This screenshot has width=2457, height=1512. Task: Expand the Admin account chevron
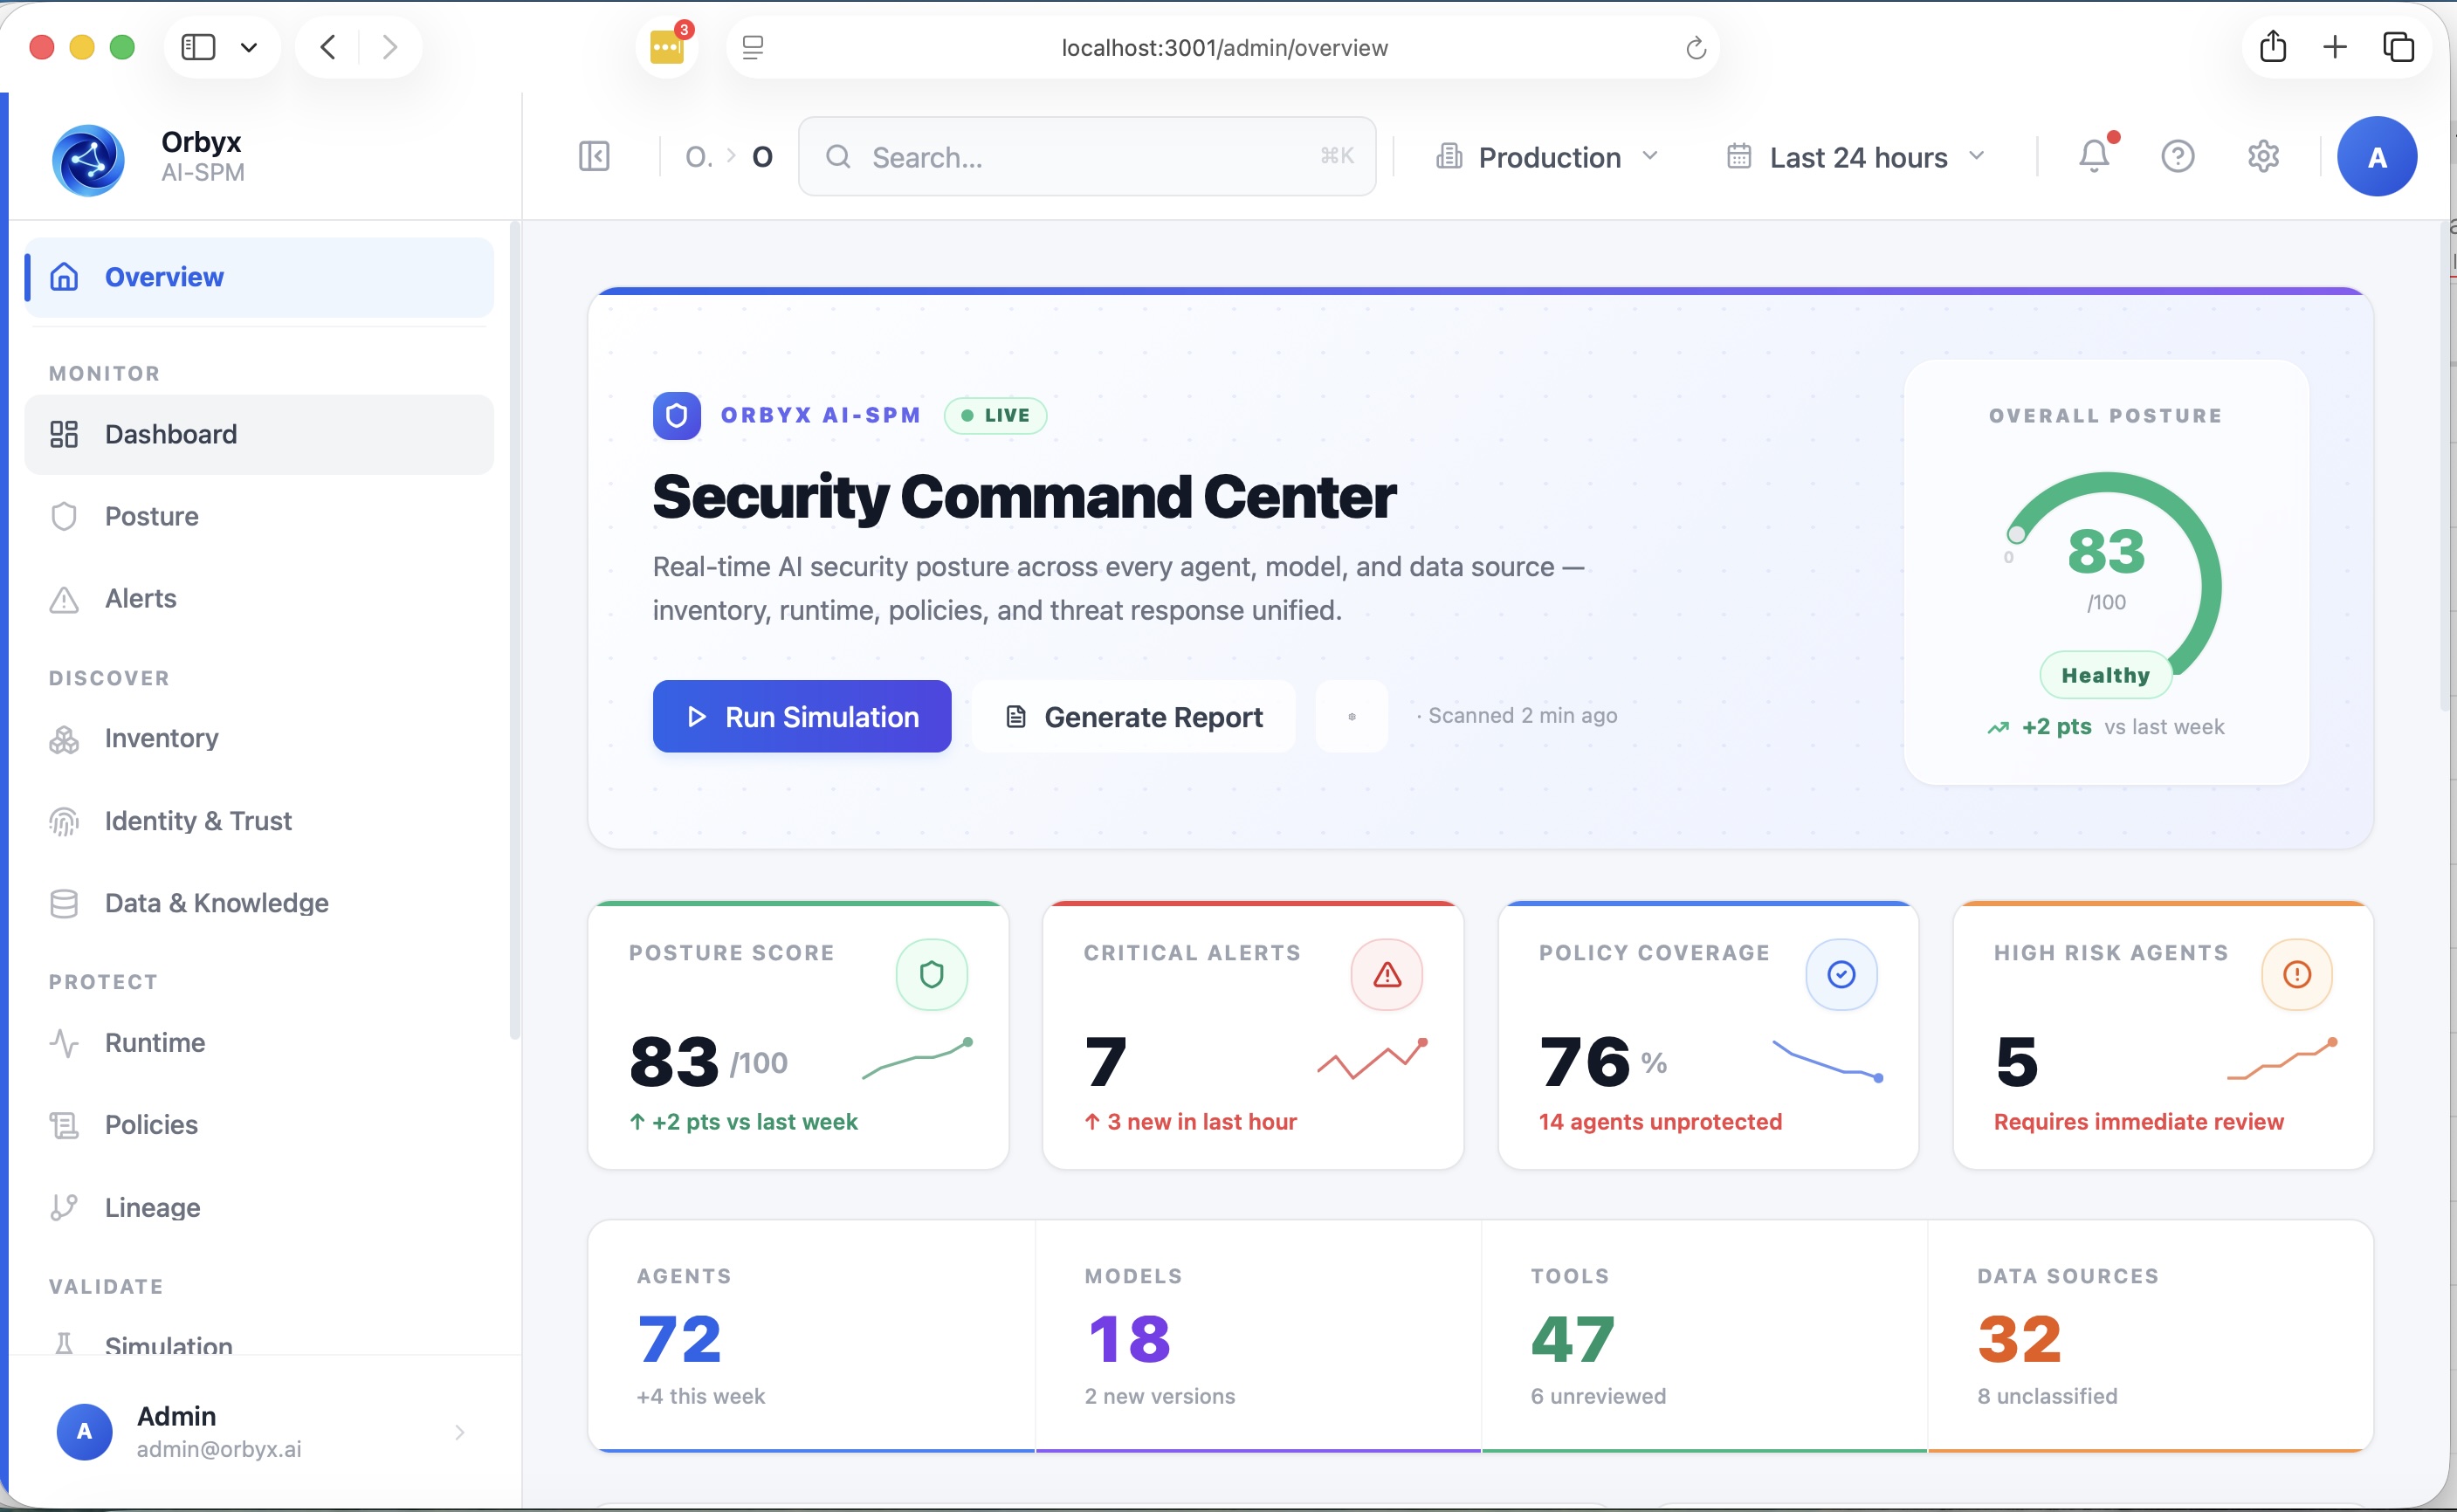(x=460, y=1432)
